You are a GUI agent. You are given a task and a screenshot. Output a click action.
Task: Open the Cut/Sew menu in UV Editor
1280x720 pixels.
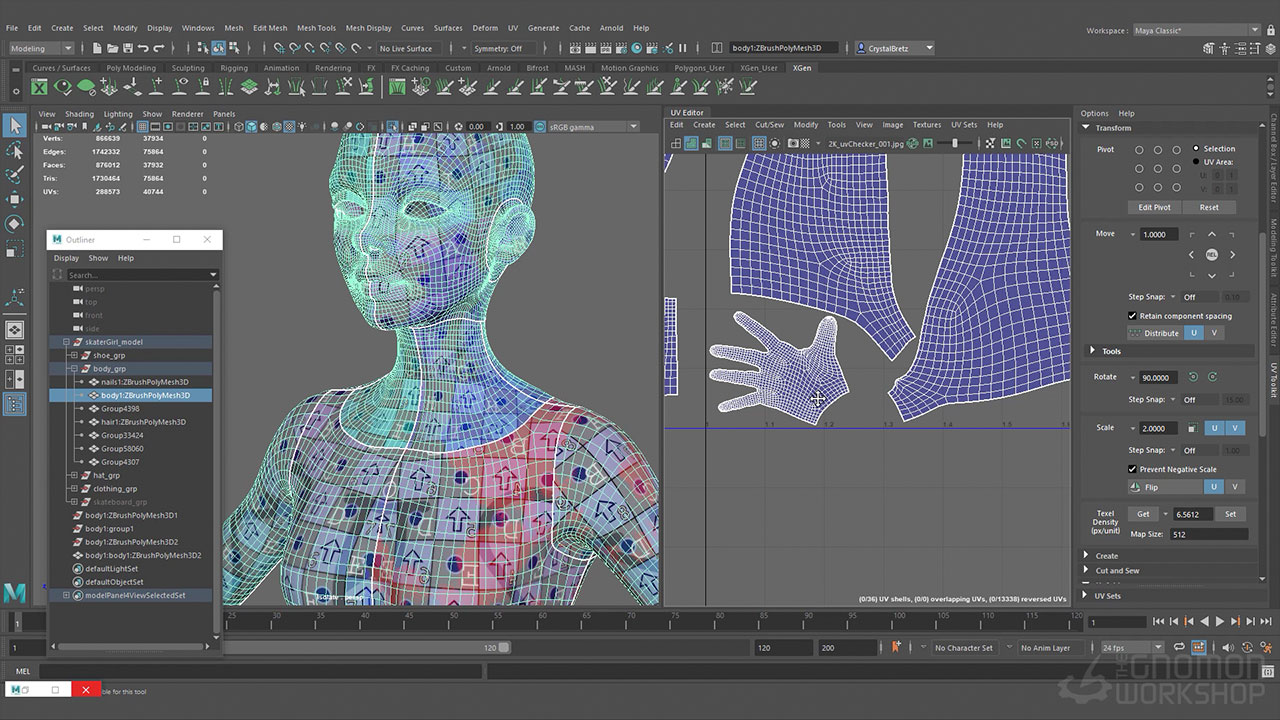pos(769,125)
